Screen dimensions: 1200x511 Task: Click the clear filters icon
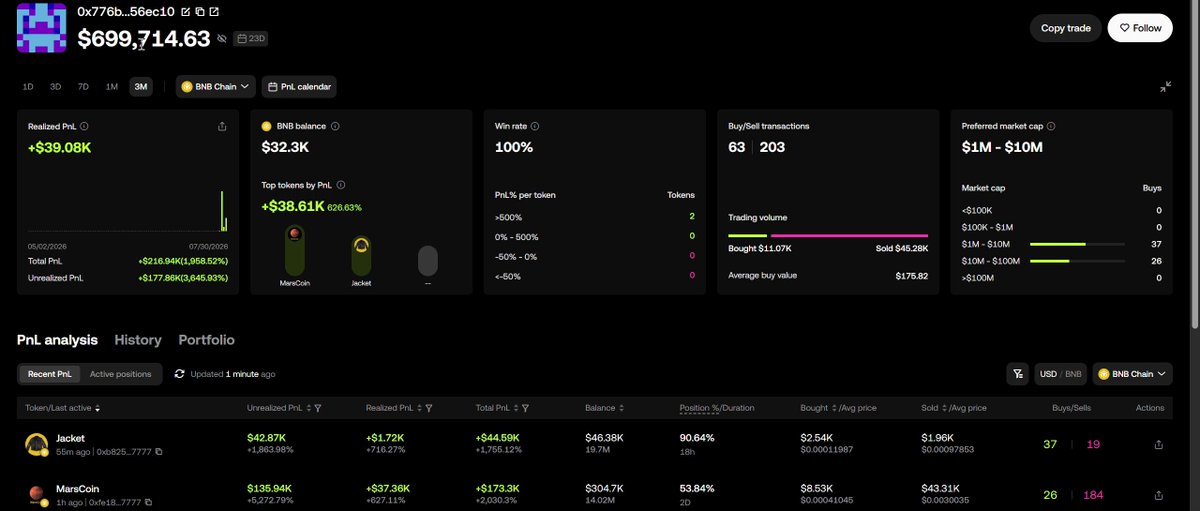point(1018,374)
